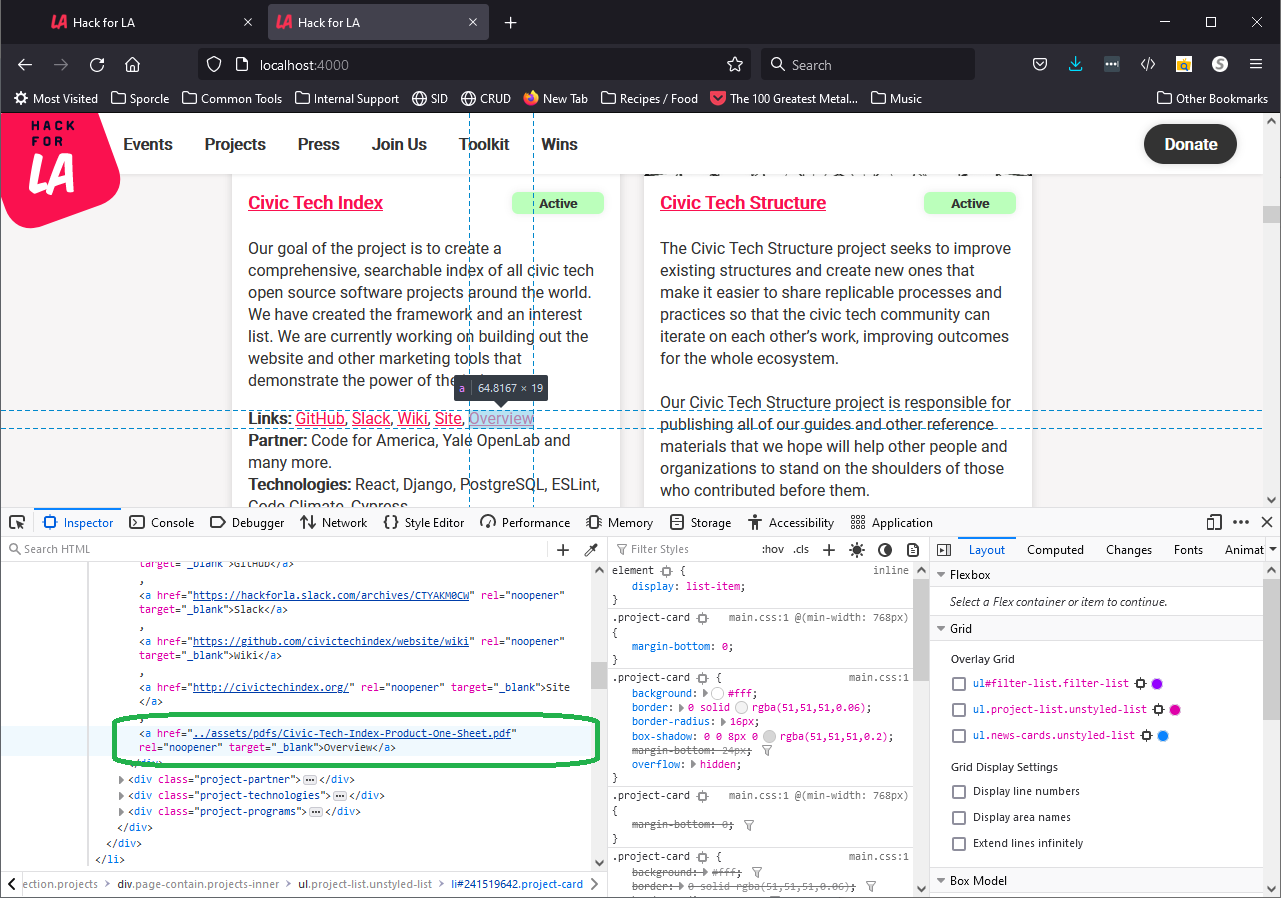The width and height of the screenshot is (1281, 898).
Task: Activate the element picker tool in DevTools
Action: tap(17, 522)
